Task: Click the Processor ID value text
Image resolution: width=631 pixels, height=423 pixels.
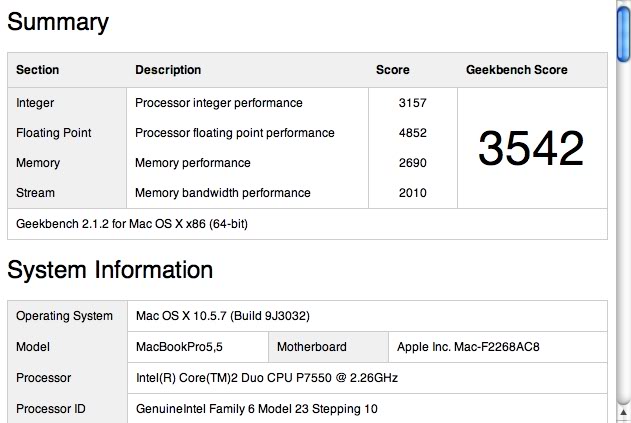Action: pyautogui.click(x=256, y=409)
